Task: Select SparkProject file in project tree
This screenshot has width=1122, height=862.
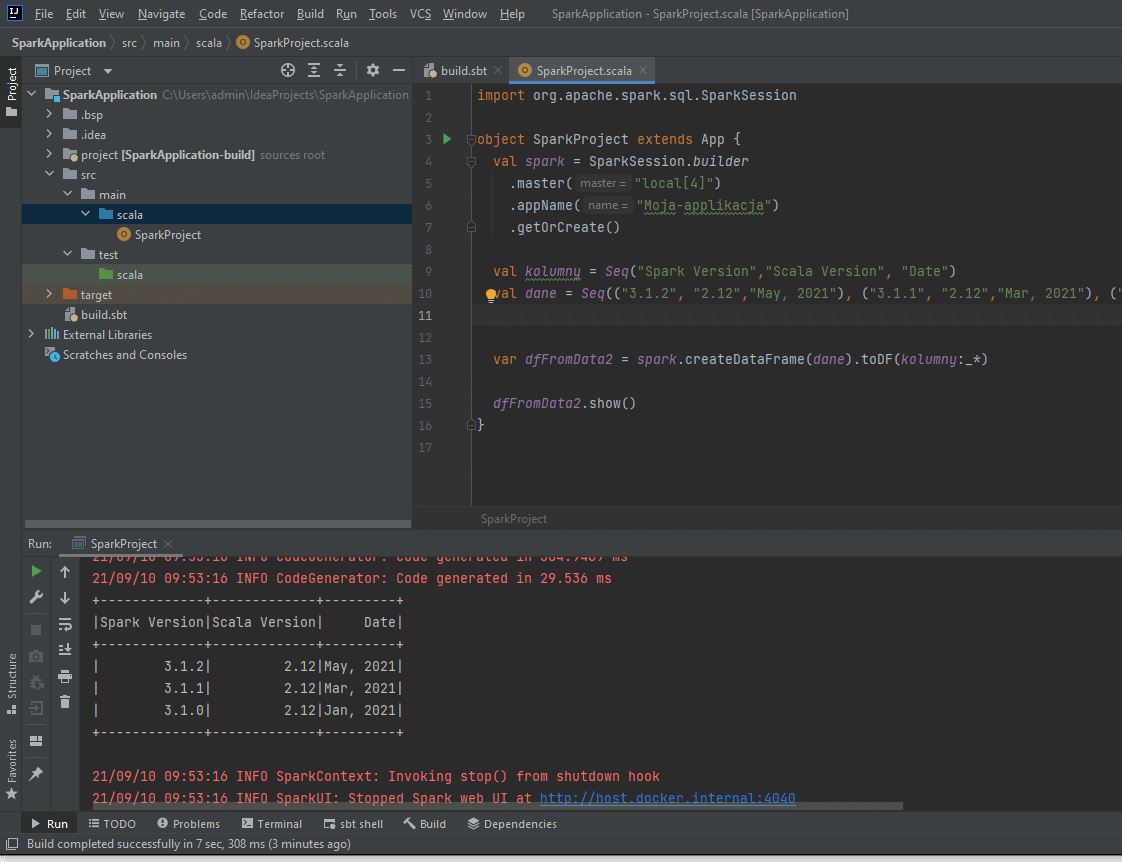Action: [x=167, y=235]
